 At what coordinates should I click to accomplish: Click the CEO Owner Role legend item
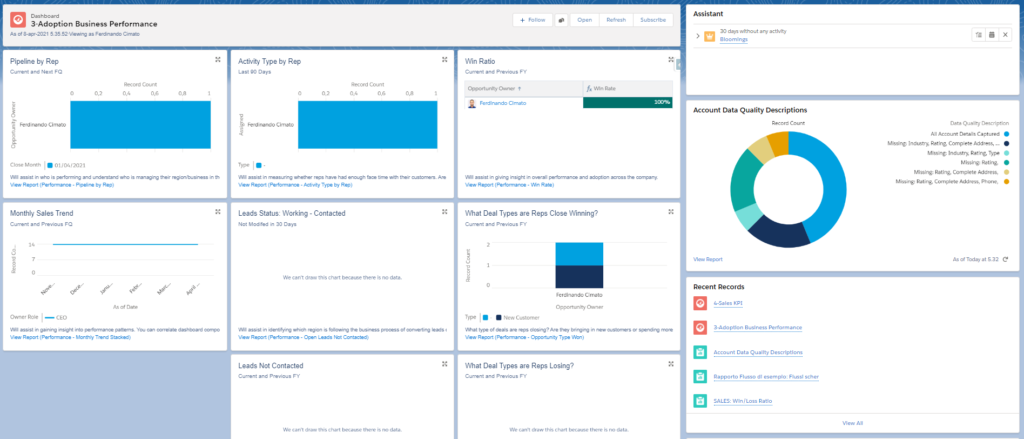55,317
